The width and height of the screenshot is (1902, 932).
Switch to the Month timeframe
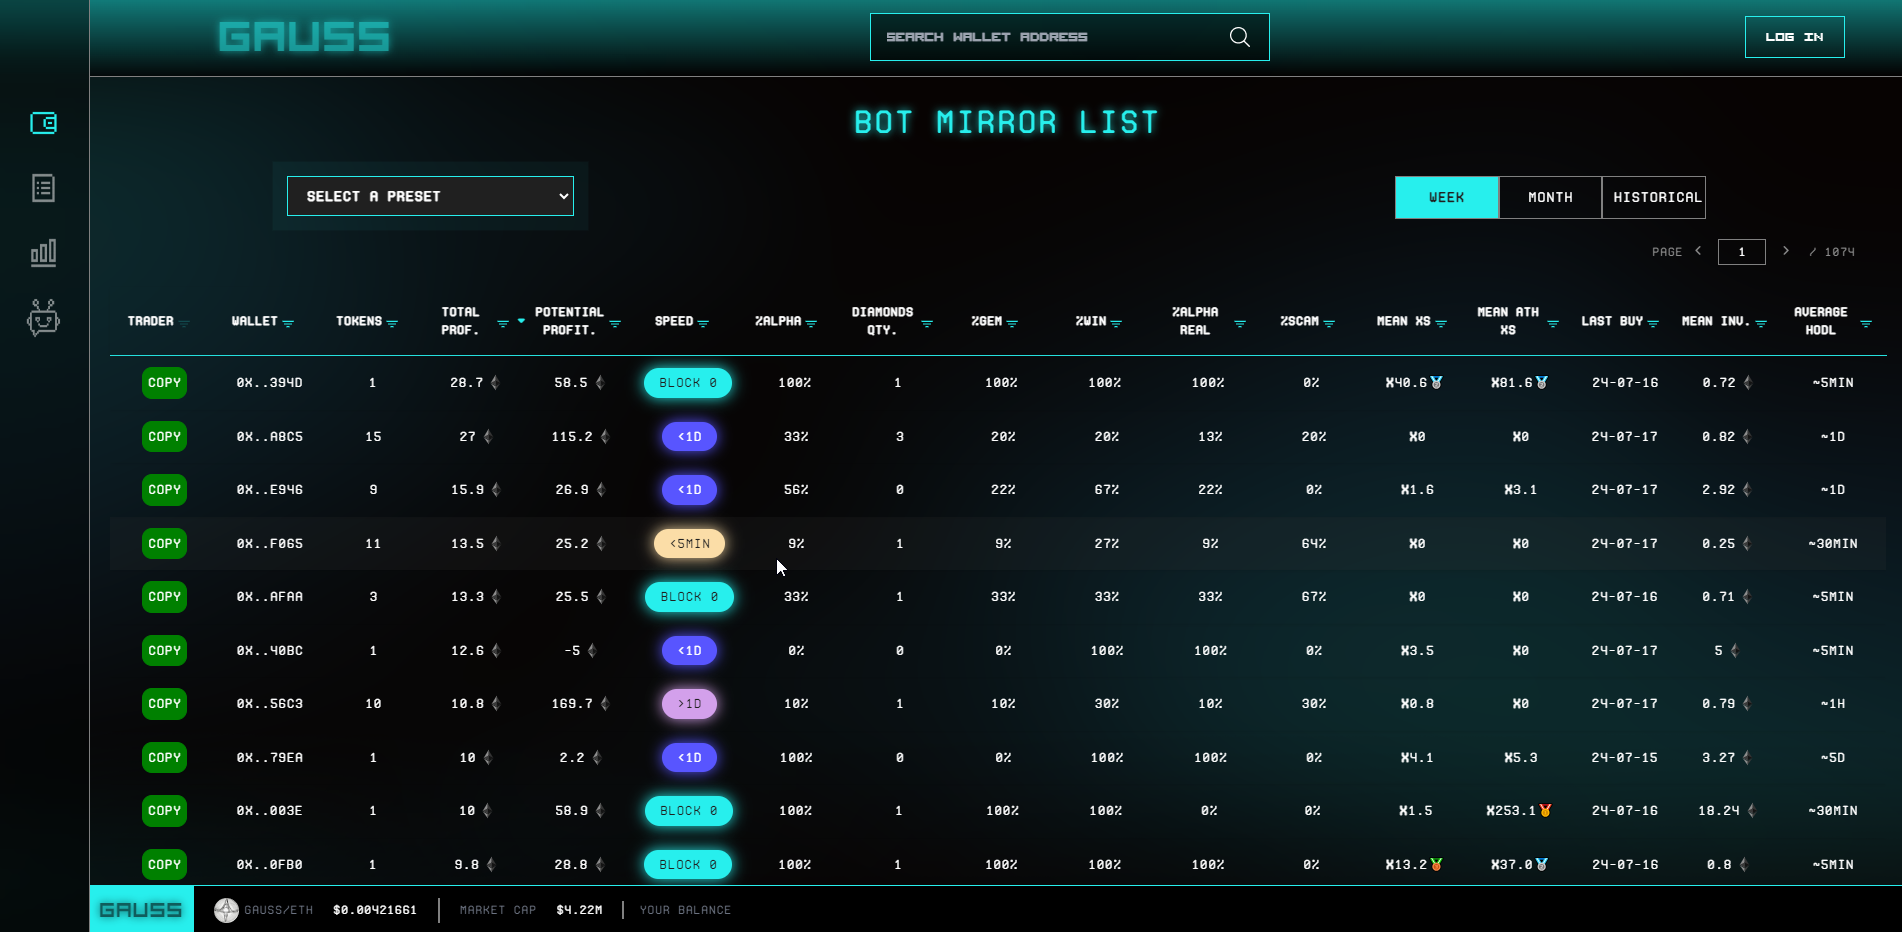coord(1550,198)
